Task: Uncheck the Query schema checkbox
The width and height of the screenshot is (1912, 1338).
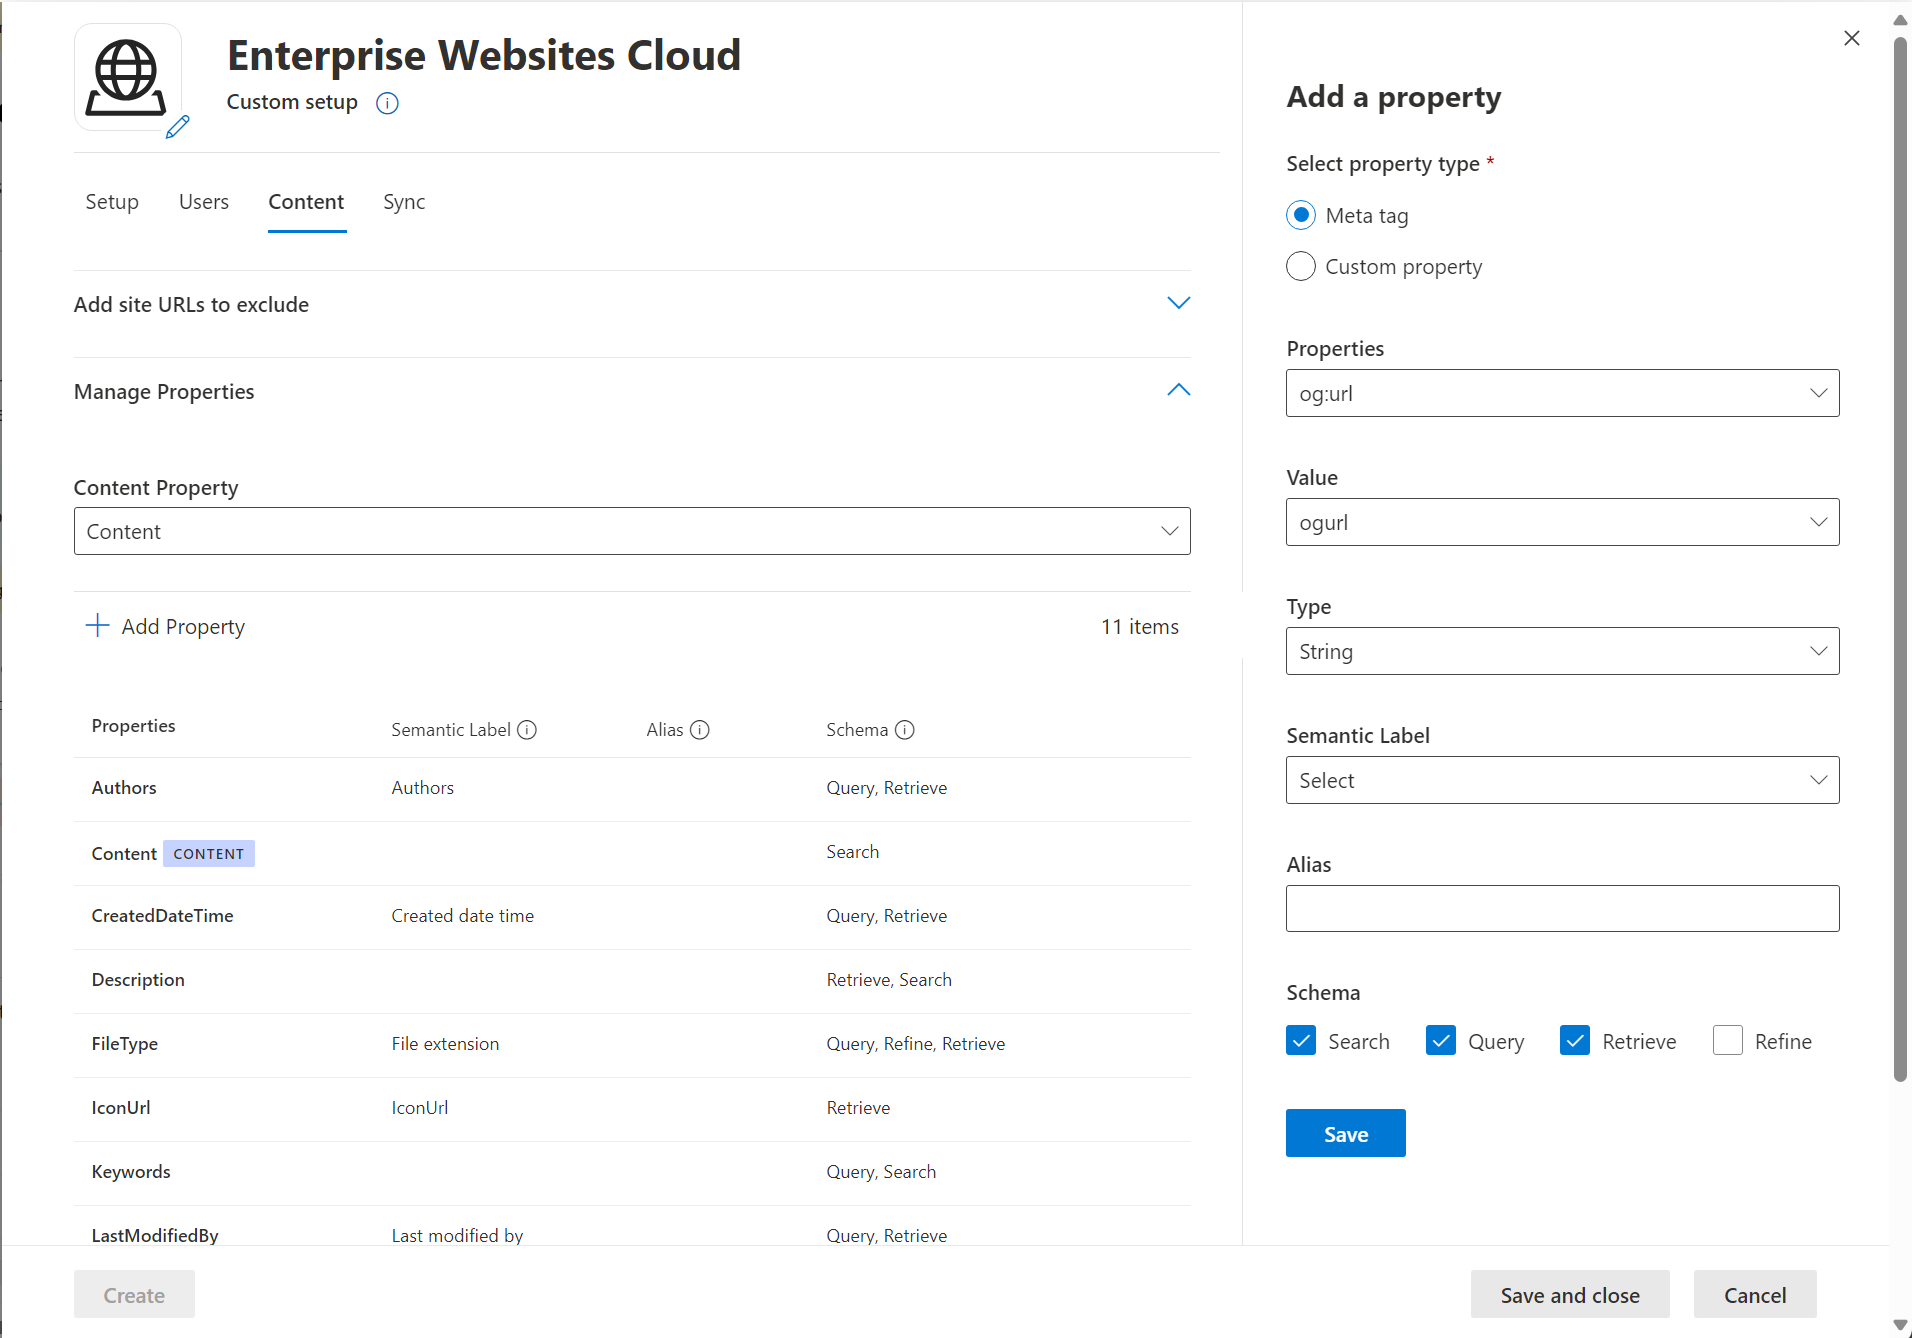Action: point(1440,1041)
